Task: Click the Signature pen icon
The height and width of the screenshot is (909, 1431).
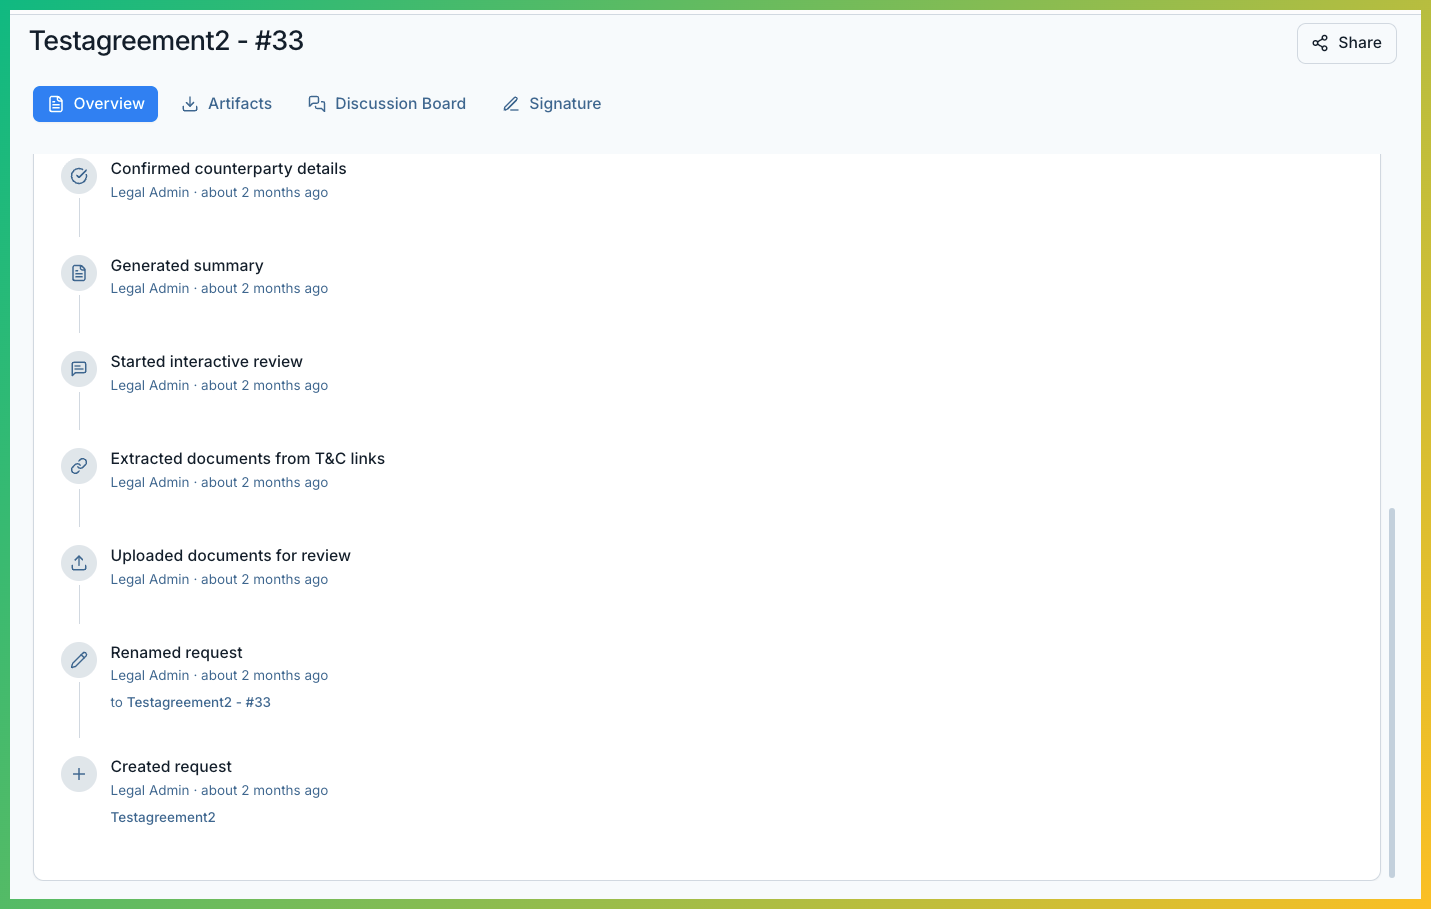Action: point(512,103)
